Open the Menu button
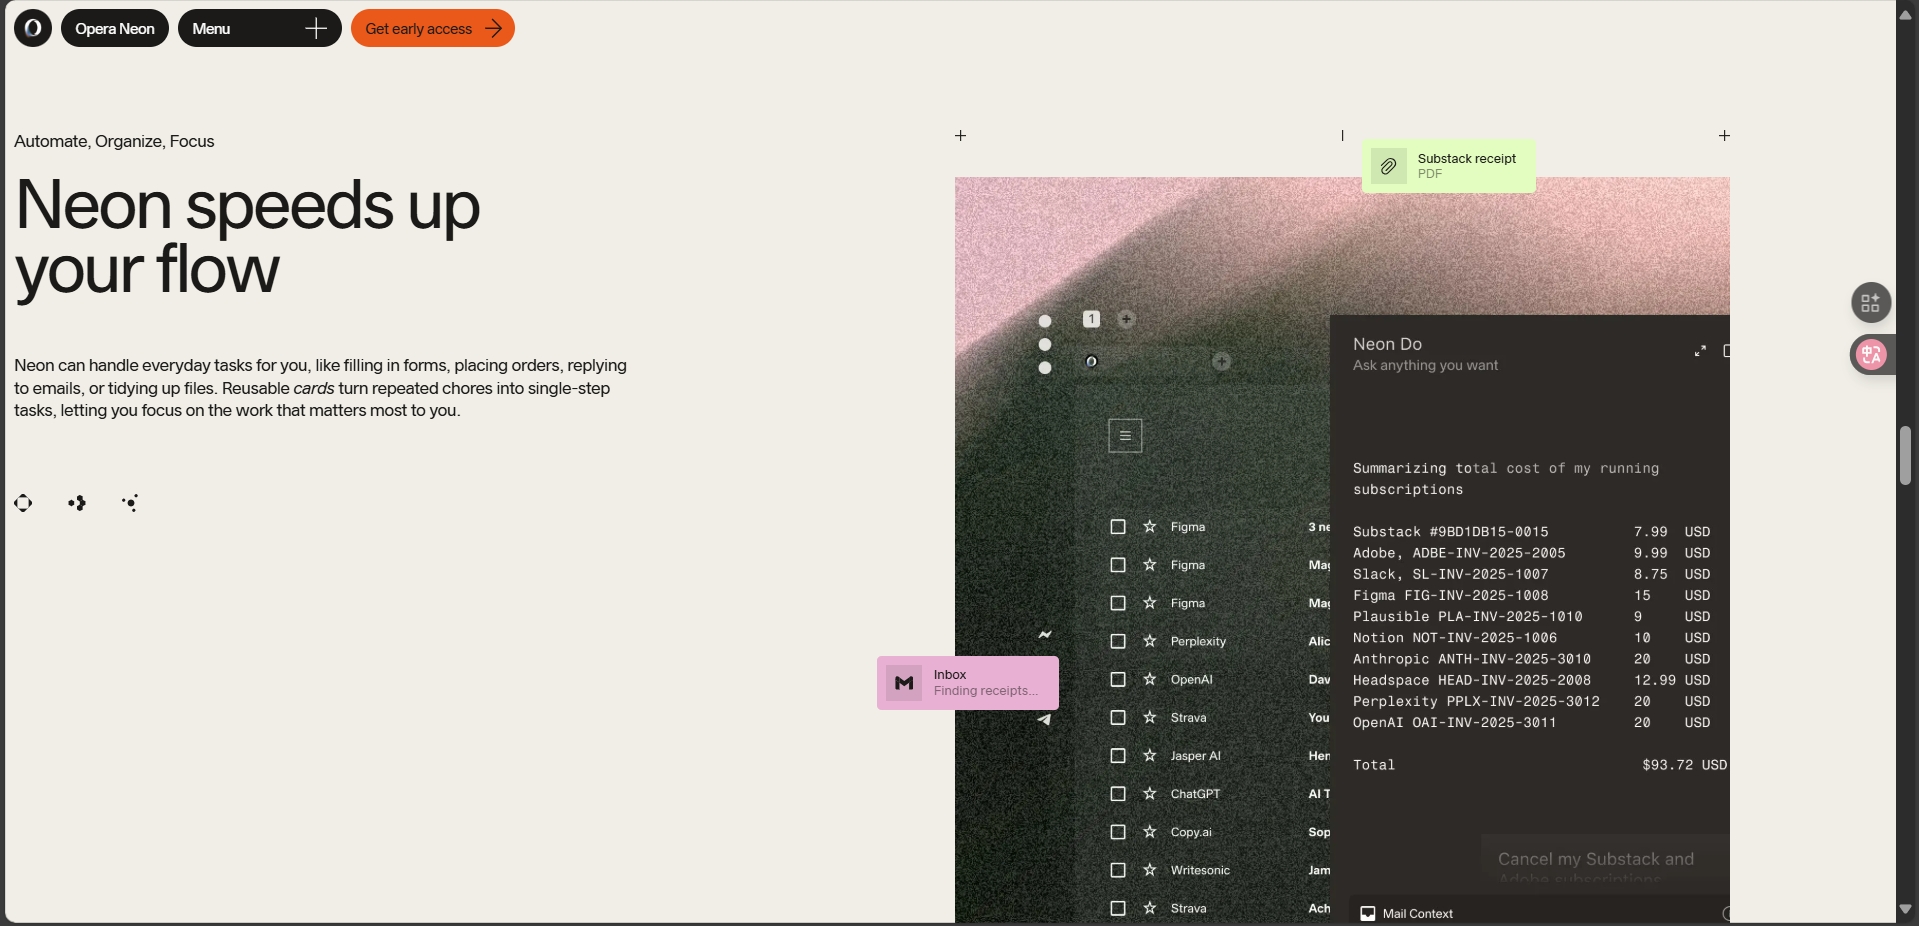This screenshot has height=926, width=1919. point(260,28)
